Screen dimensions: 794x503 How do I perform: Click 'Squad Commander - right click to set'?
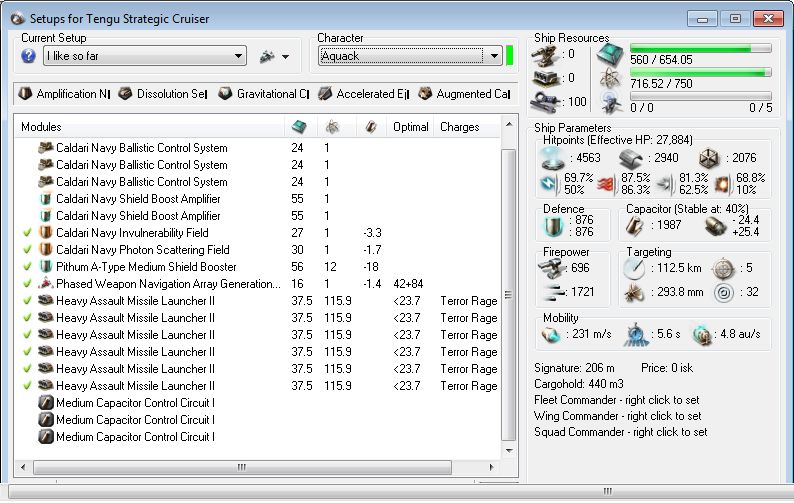(x=620, y=432)
